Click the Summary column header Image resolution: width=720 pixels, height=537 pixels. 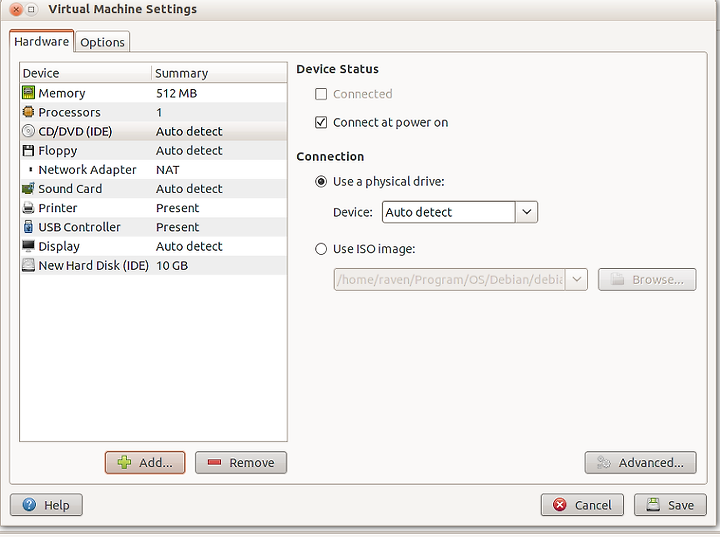pyautogui.click(x=219, y=73)
